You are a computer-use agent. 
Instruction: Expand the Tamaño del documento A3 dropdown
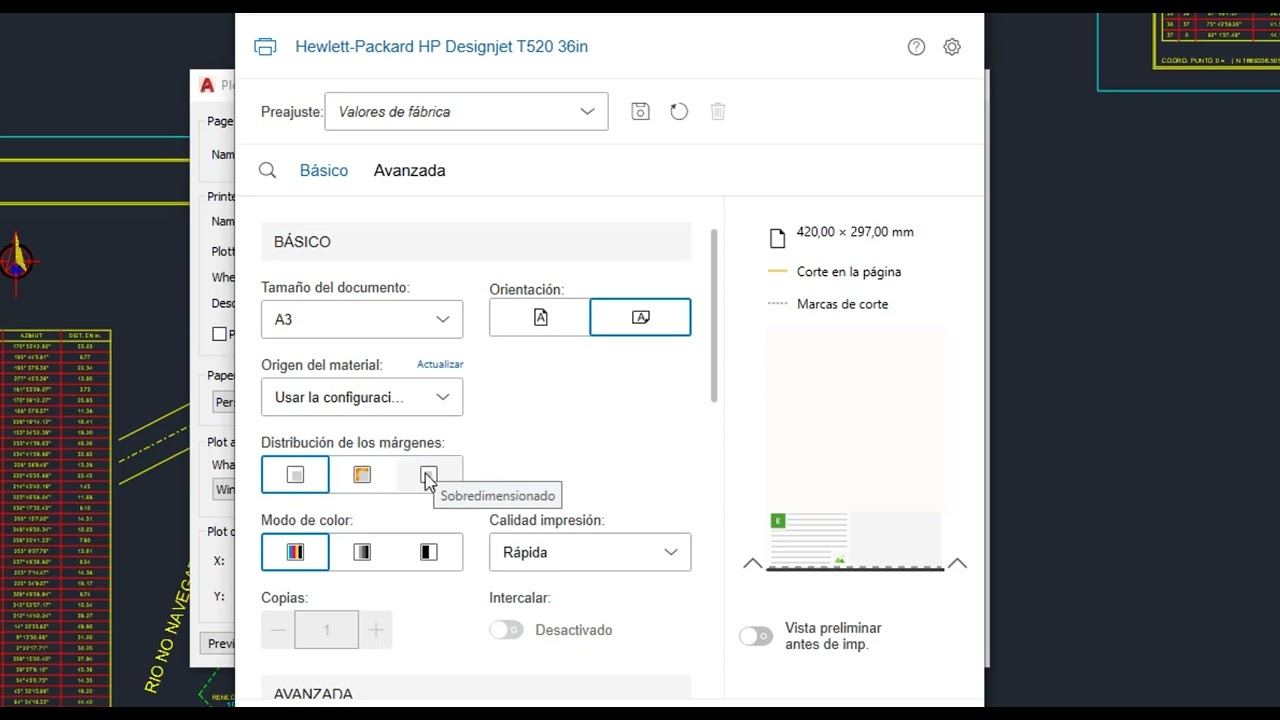pyautogui.click(x=362, y=319)
